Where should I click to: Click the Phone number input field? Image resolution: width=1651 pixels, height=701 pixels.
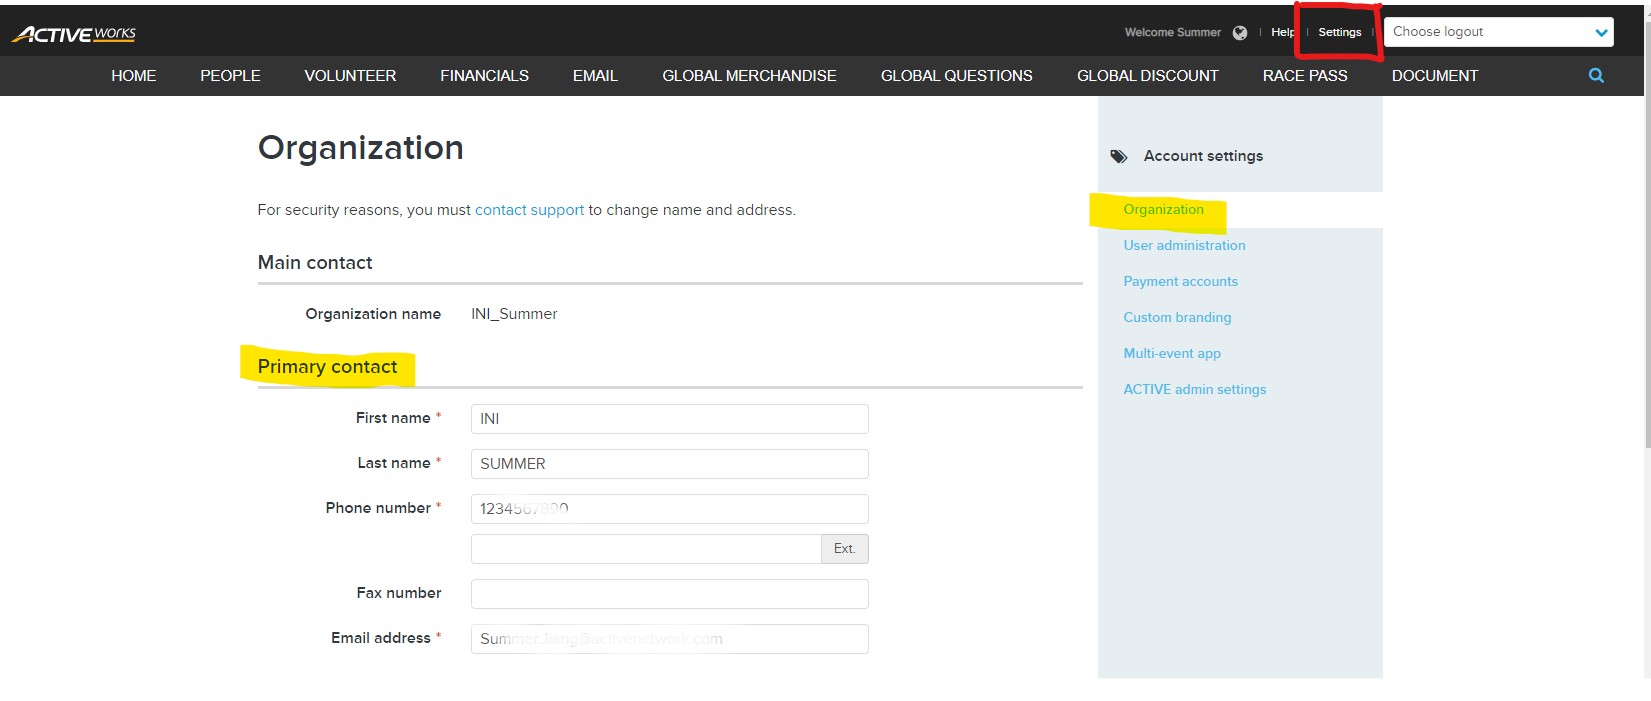point(669,509)
